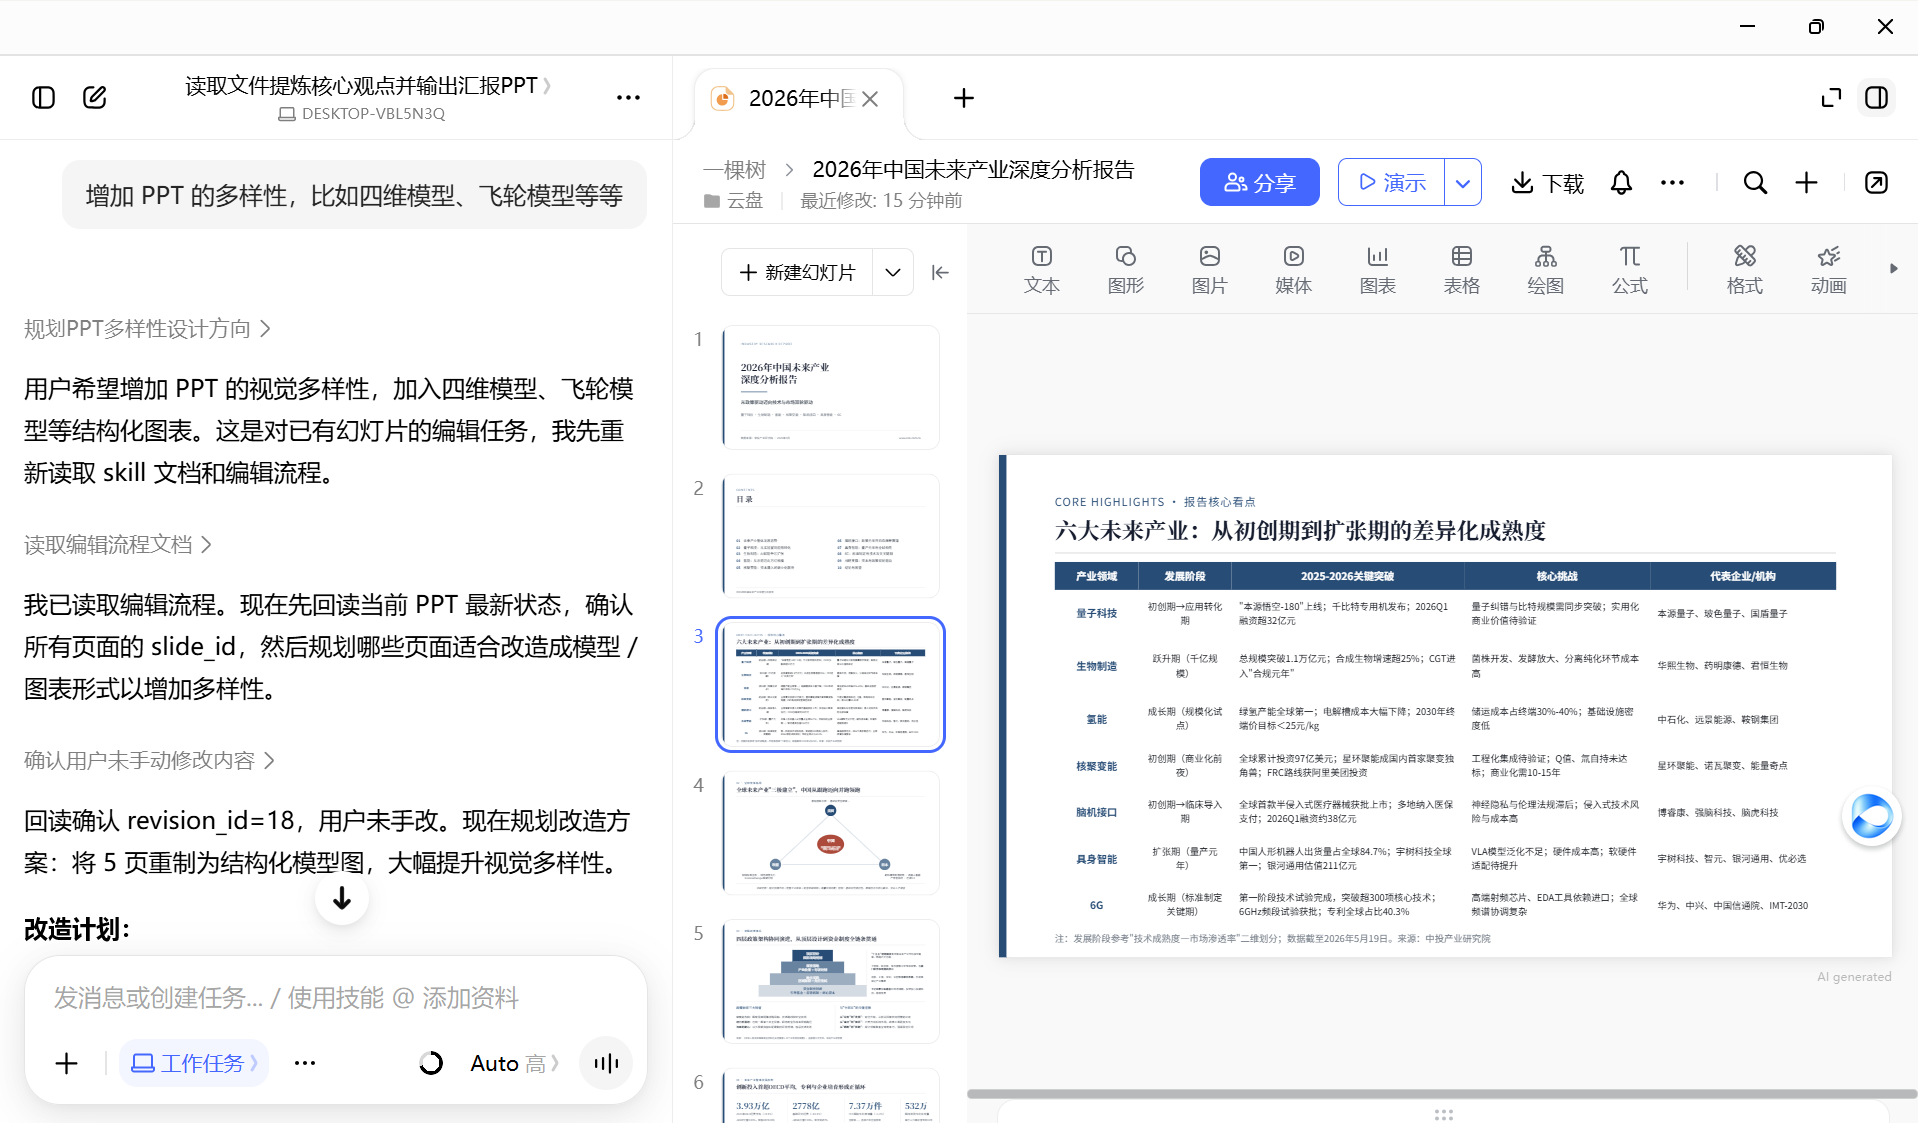Viewport: 1918px width, 1123px height.
Task: Collapse the slide thumbnail panel
Action: point(940,272)
